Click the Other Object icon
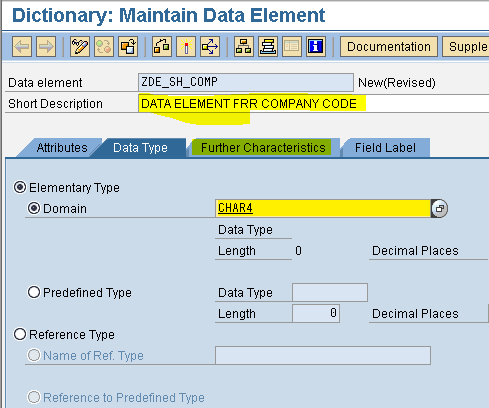 (x=128, y=46)
